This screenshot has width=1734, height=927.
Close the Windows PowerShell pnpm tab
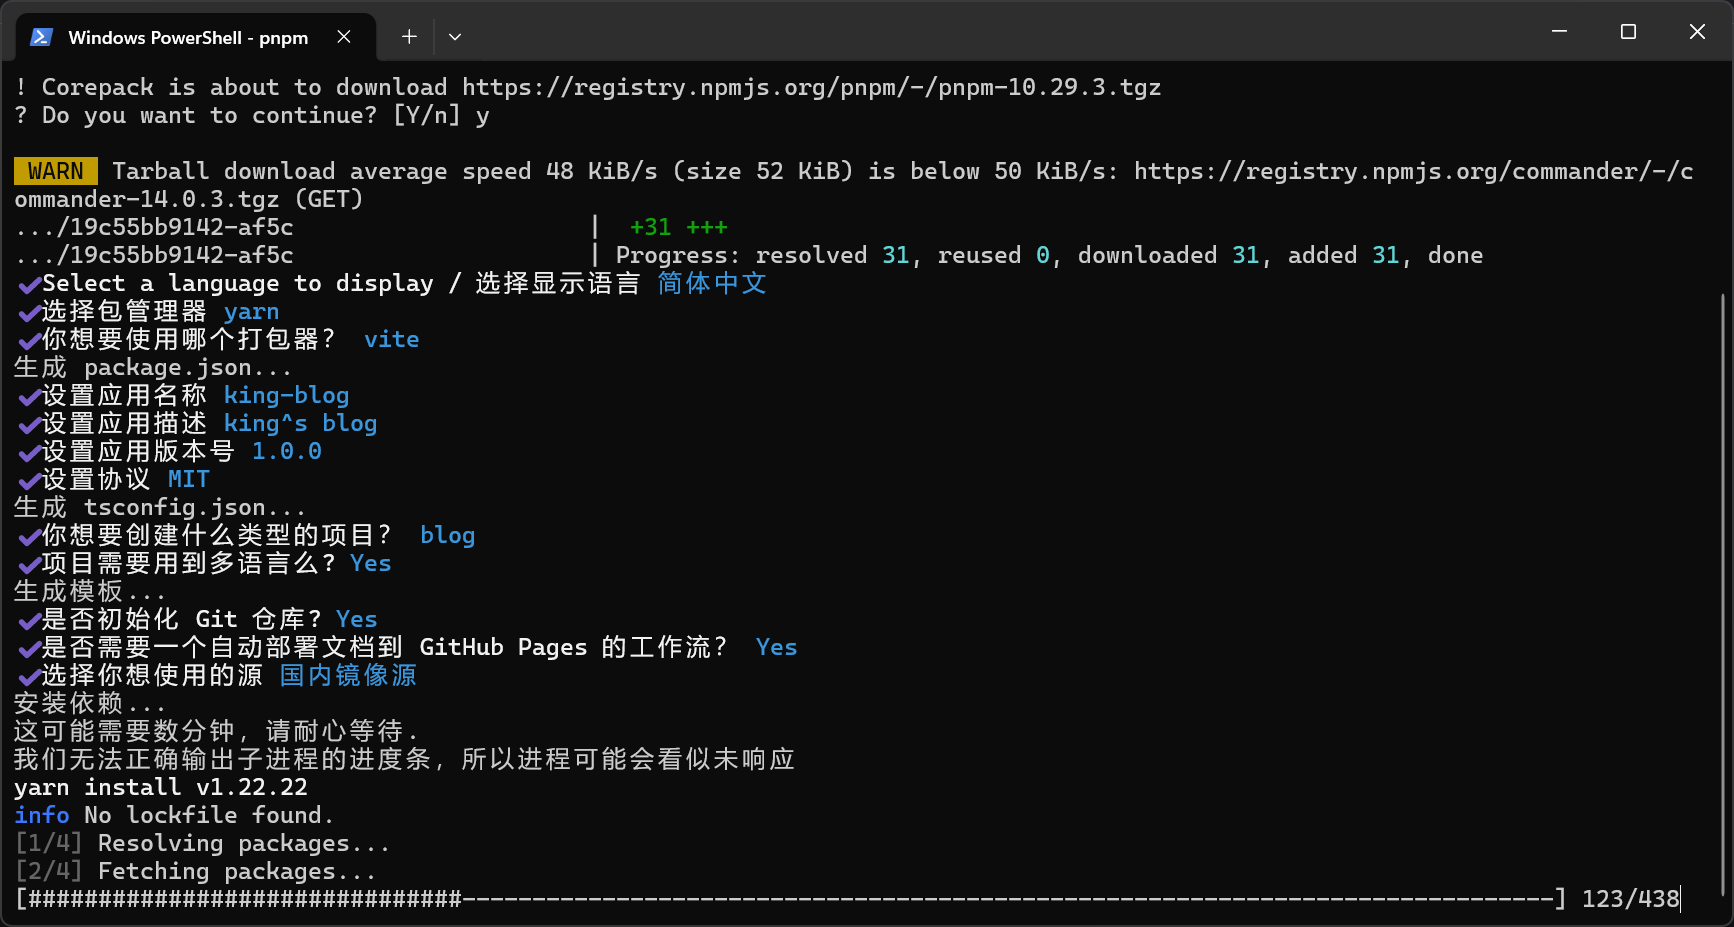[343, 37]
